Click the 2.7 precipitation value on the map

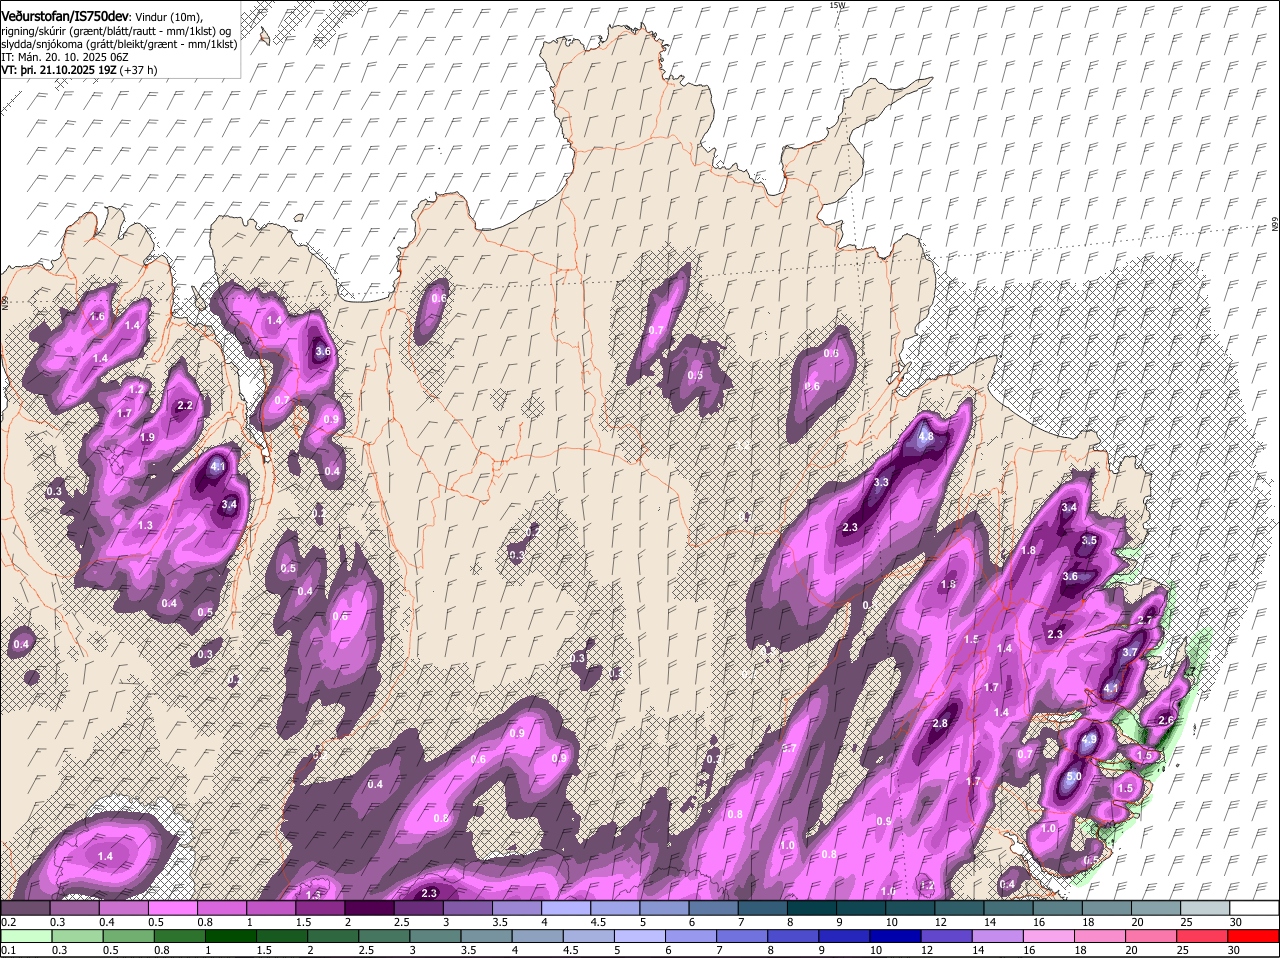click(1146, 620)
